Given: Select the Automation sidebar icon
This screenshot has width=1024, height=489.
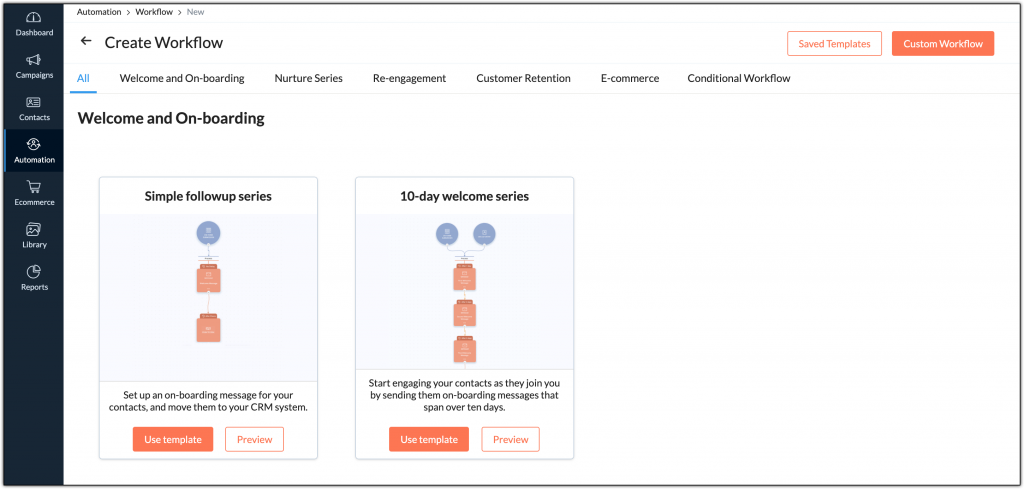Looking at the screenshot, I should (x=34, y=145).
